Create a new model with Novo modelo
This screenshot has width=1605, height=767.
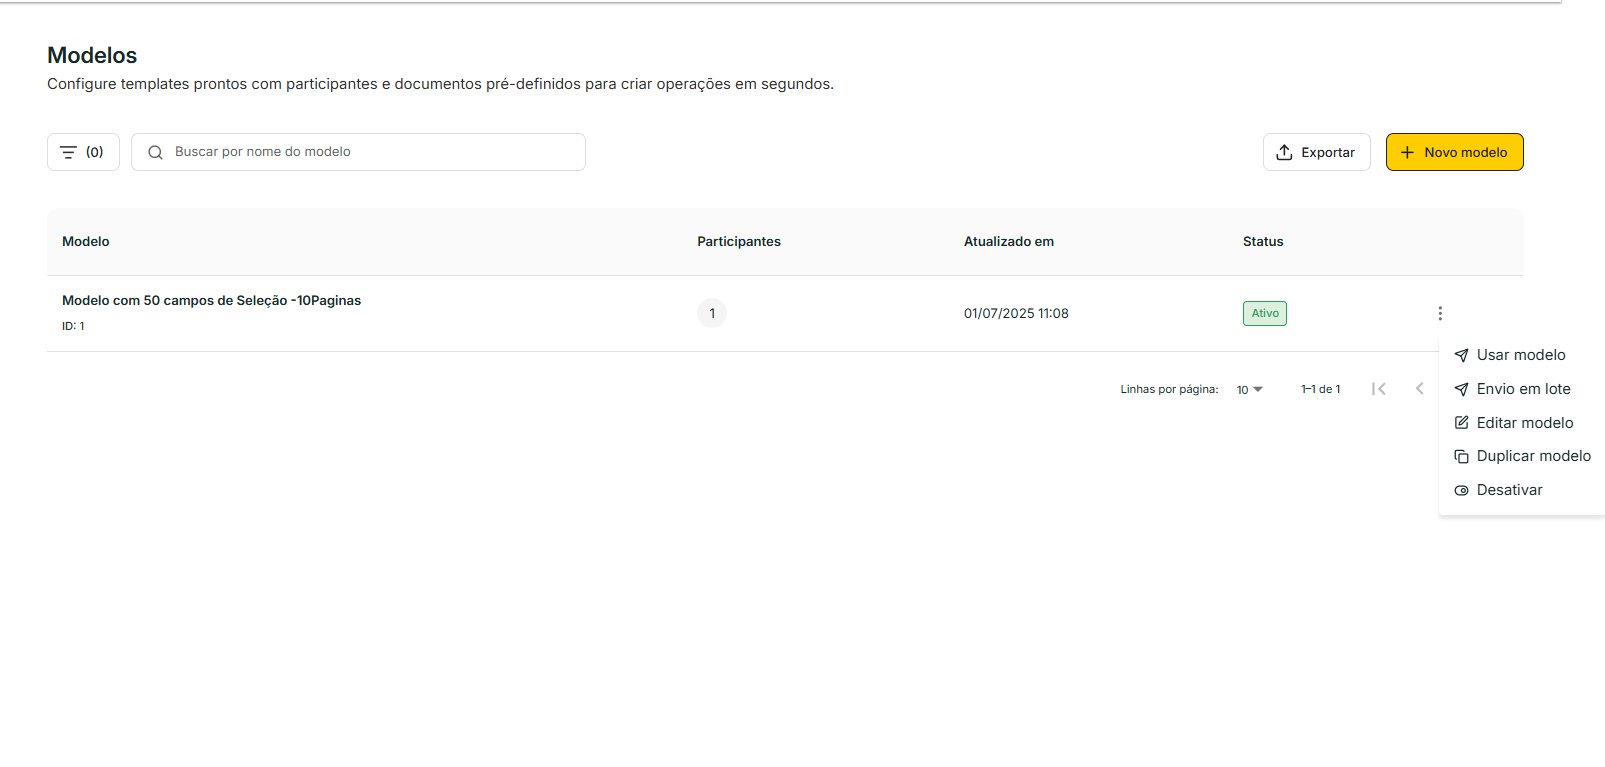pyautogui.click(x=1454, y=152)
